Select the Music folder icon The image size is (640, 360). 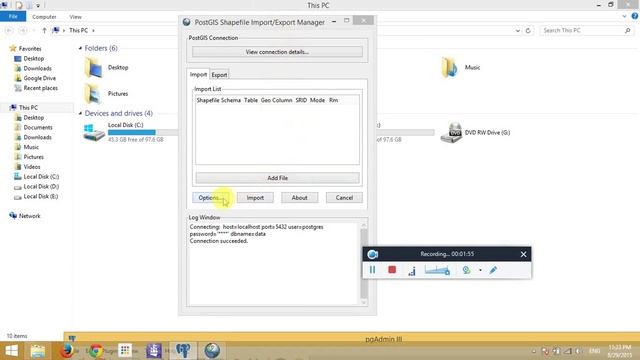pyautogui.click(x=450, y=67)
